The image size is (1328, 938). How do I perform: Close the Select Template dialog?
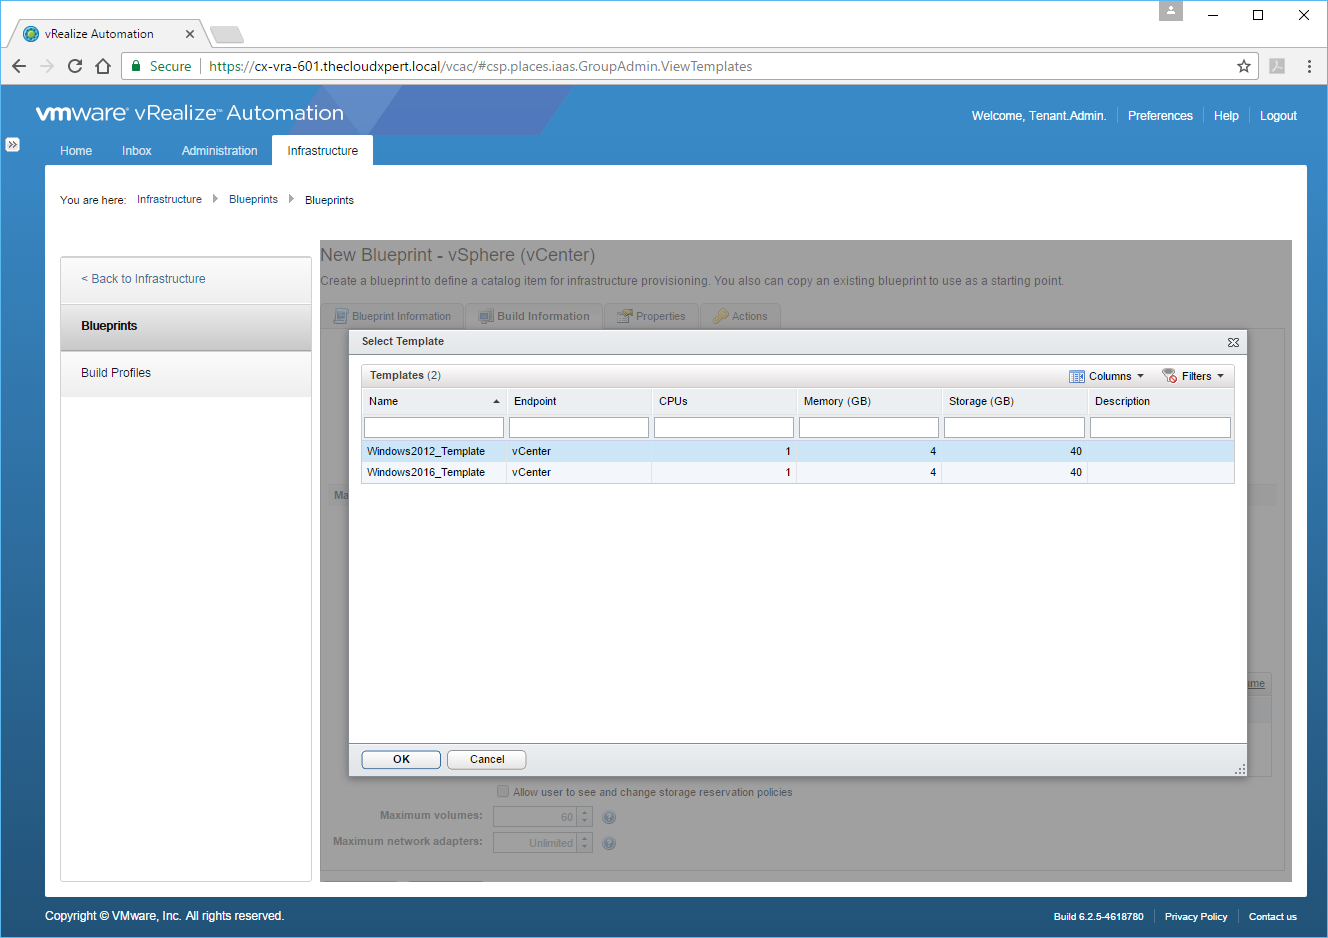1233,342
